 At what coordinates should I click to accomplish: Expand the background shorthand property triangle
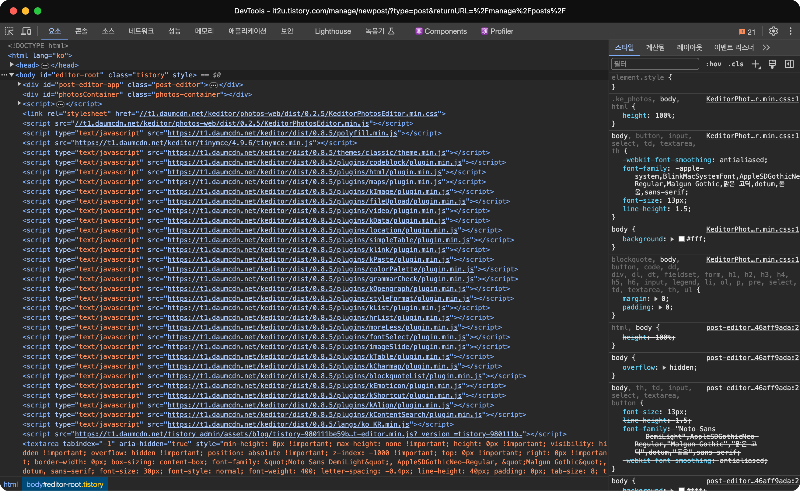coord(672,239)
